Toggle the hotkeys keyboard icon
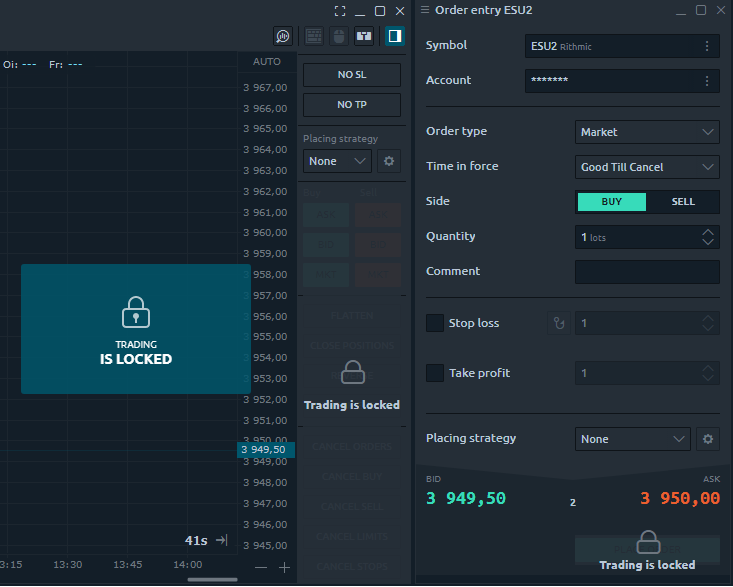733x587 pixels. click(x=314, y=36)
